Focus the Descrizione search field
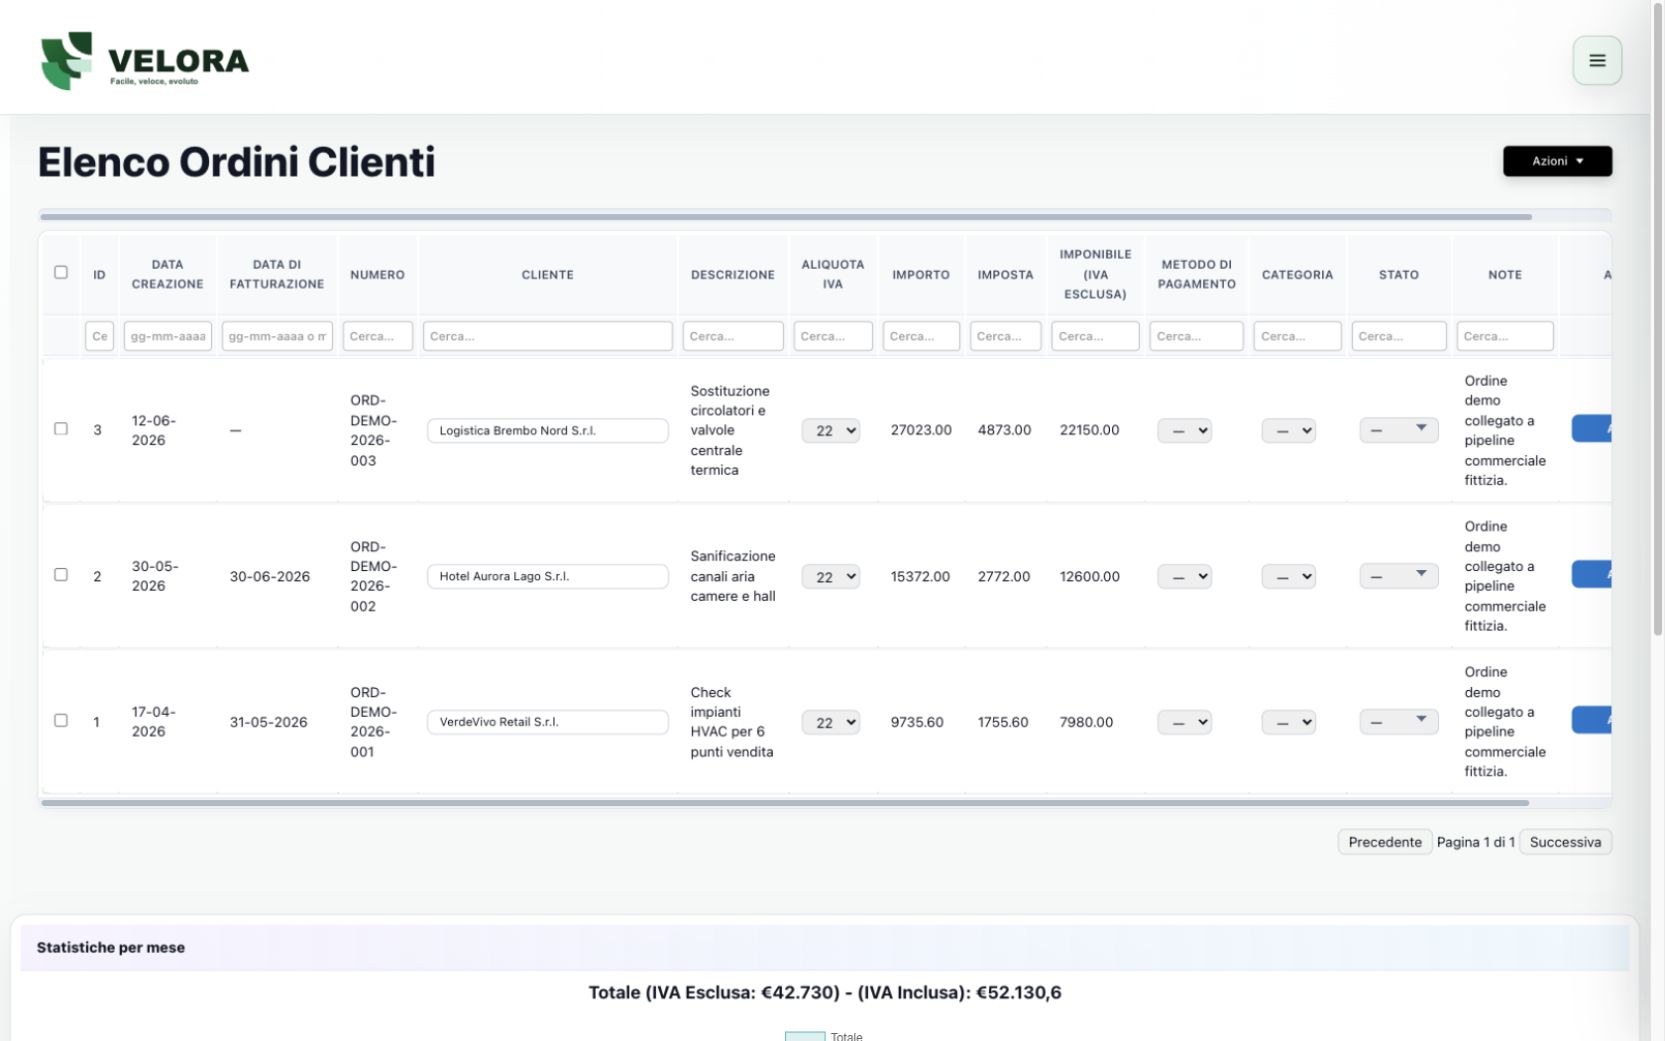 pyautogui.click(x=733, y=336)
